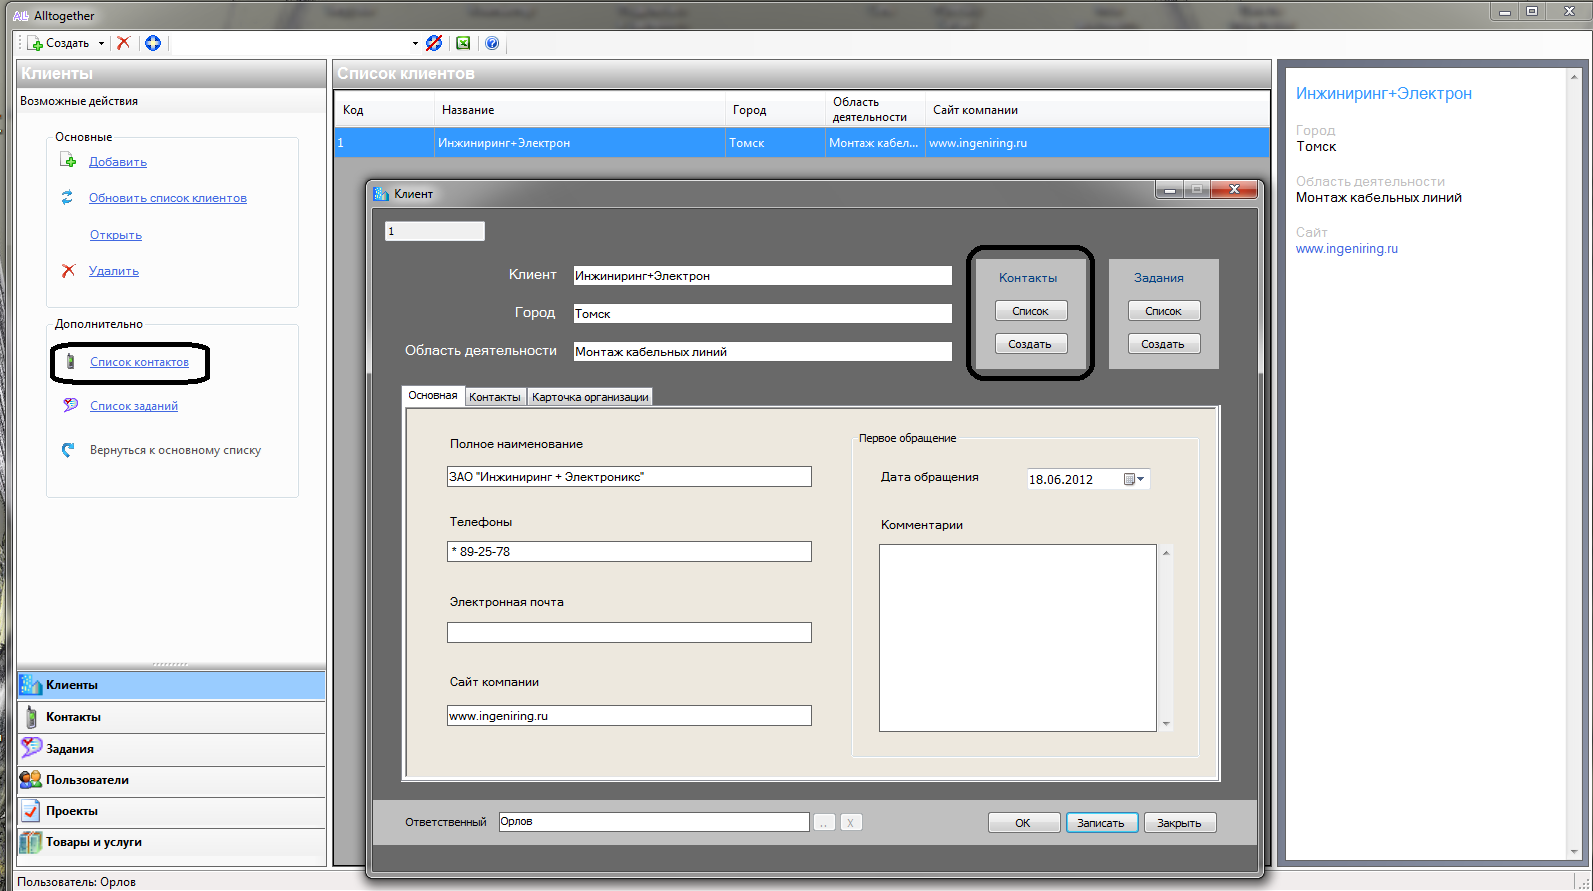This screenshot has width=1593, height=891.
Task: Sort the client list by Город column
Action: [x=775, y=110]
